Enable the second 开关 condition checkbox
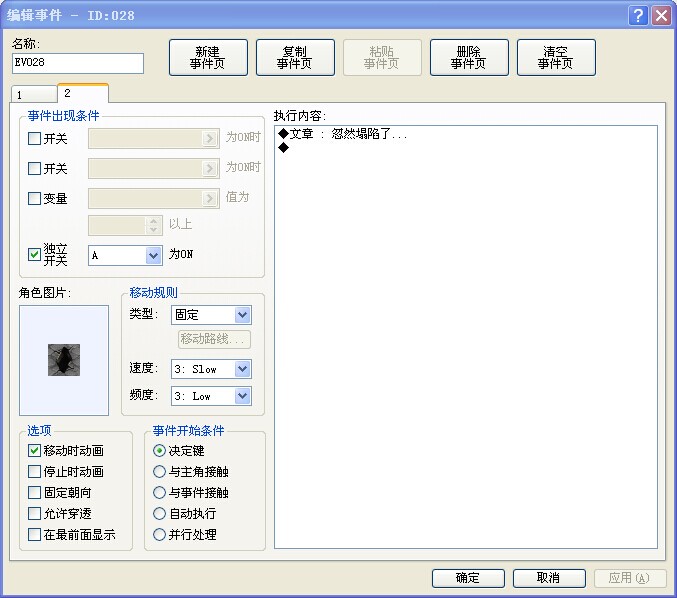The width and height of the screenshot is (677, 598). click(34, 168)
